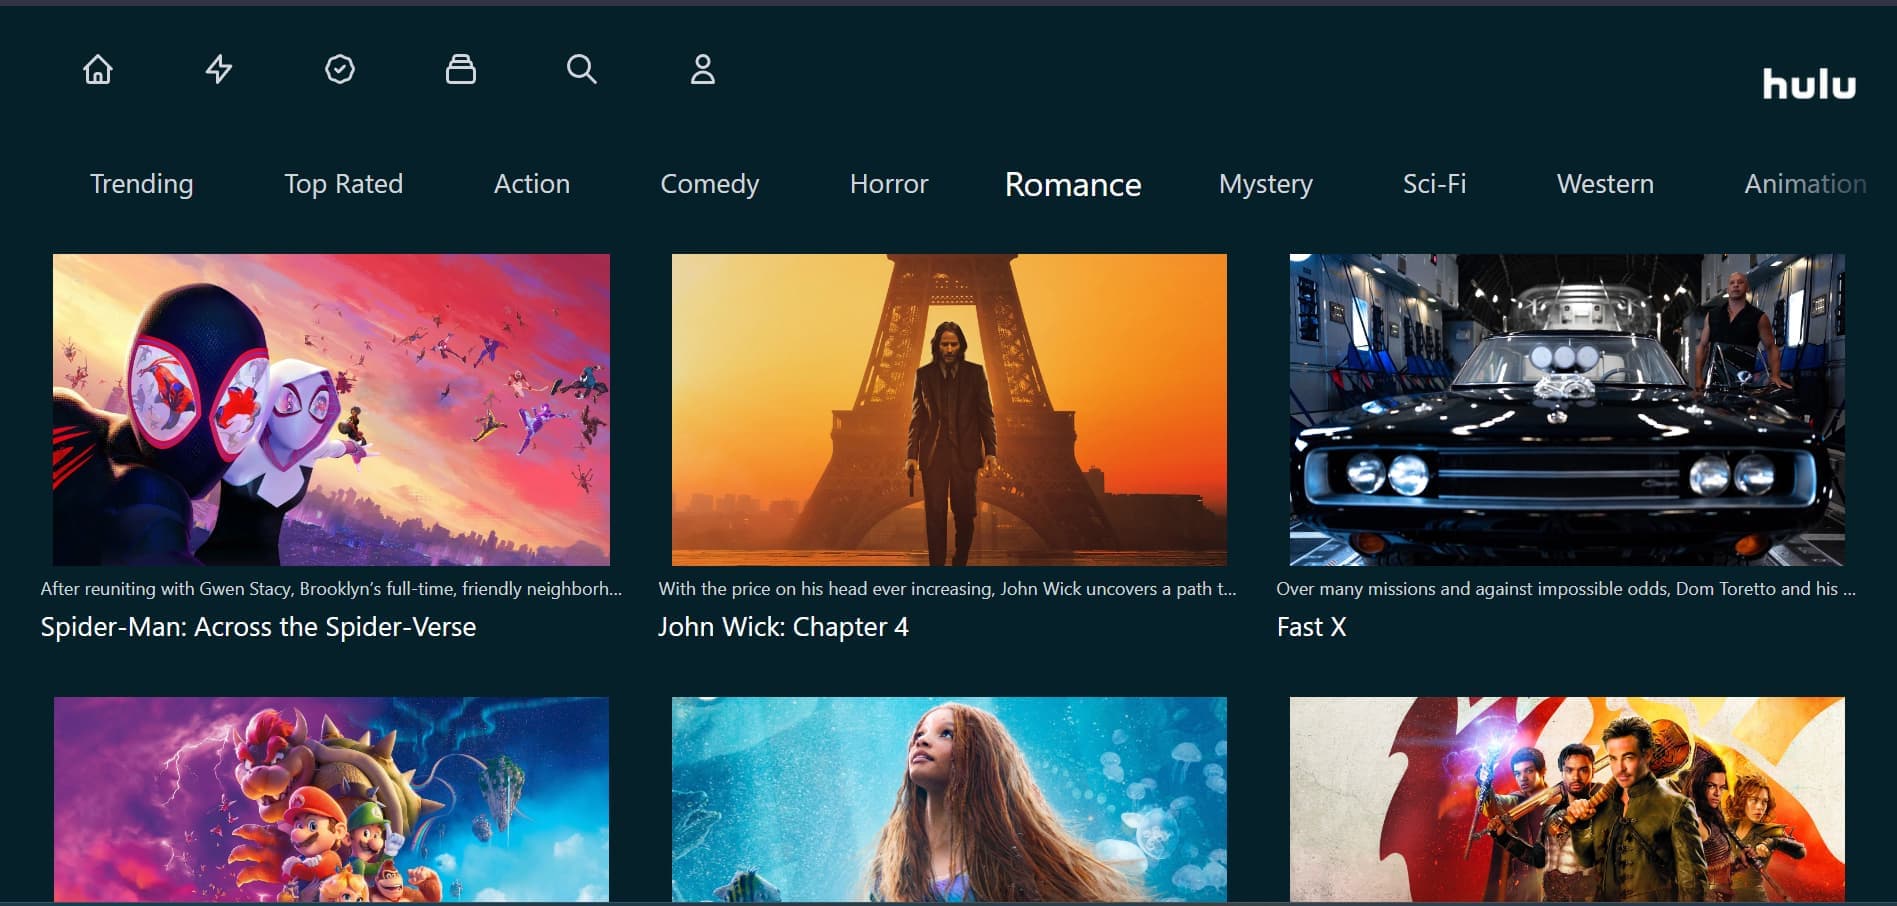Select the verified badge icon
The image size is (1897, 906).
[339, 70]
